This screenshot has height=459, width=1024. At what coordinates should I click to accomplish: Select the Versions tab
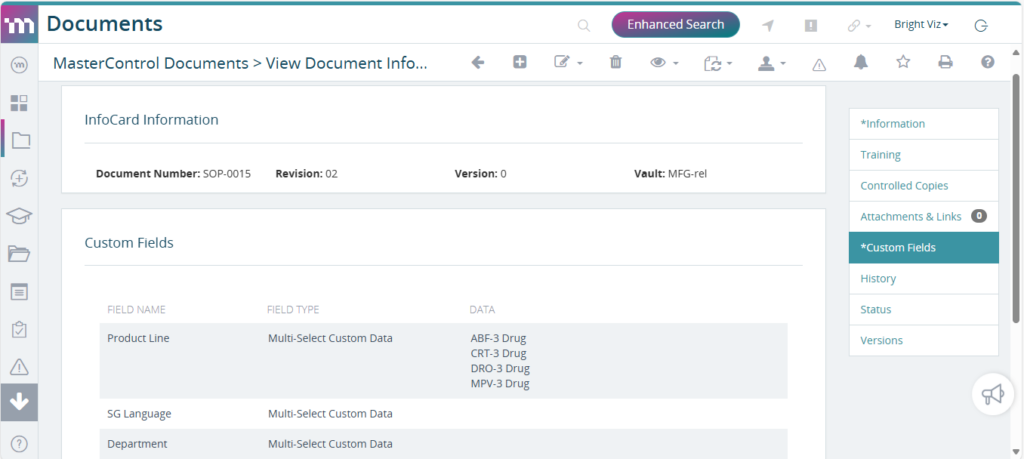[923, 340]
